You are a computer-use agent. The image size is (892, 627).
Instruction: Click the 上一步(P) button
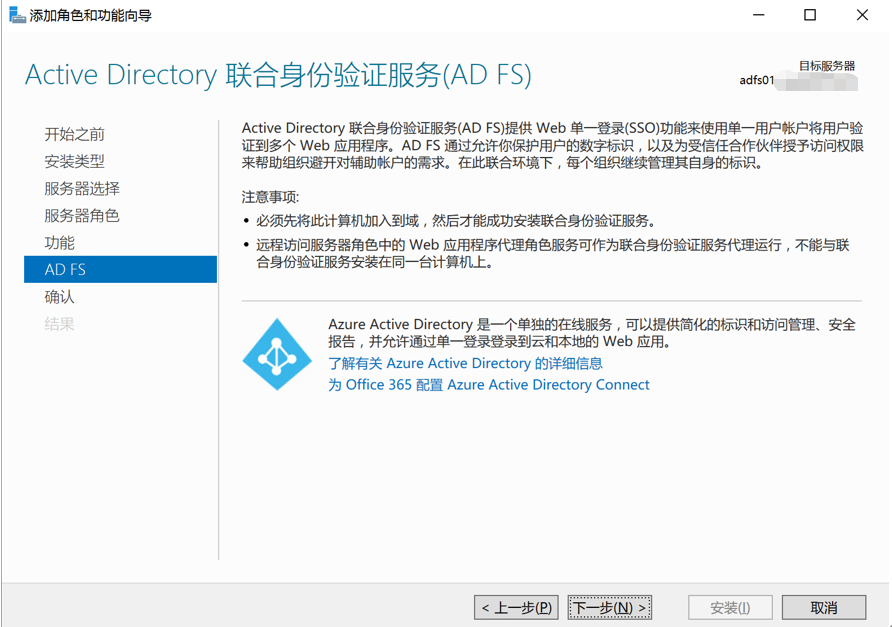click(516, 608)
